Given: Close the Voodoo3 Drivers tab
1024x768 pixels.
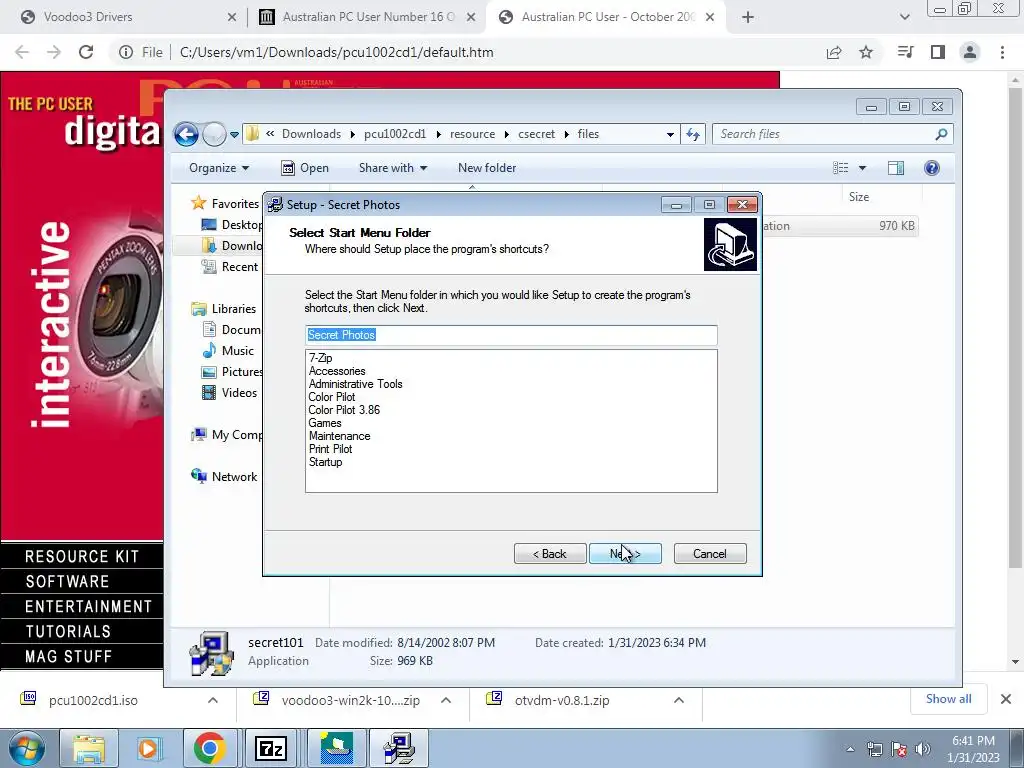Looking at the screenshot, I should click(x=231, y=17).
